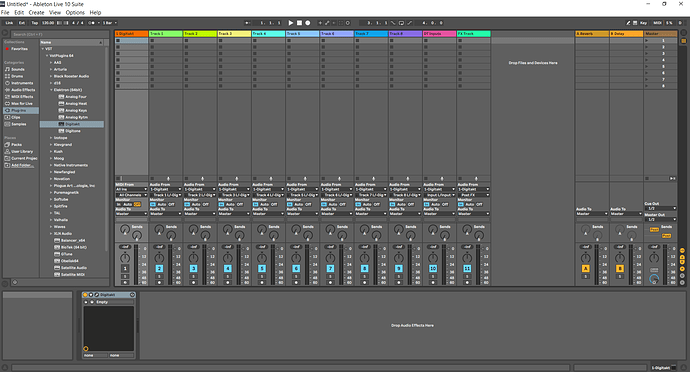Open the Help menu

click(95, 12)
